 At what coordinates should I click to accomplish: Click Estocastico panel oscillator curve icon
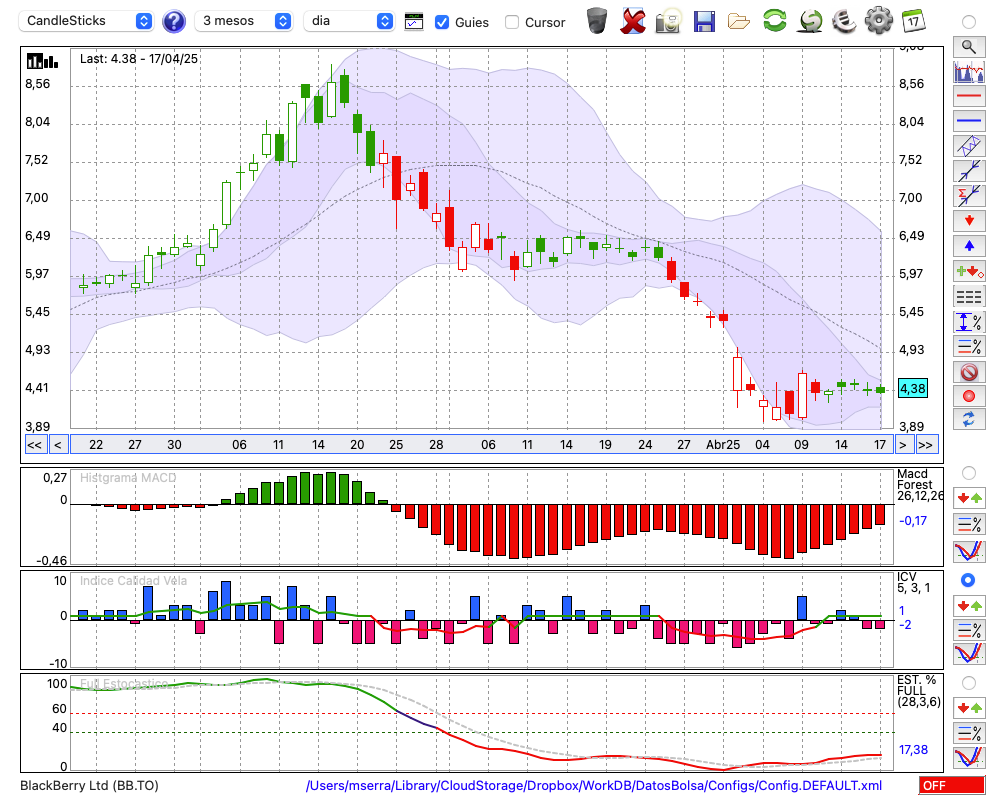pyautogui.click(x=969, y=757)
